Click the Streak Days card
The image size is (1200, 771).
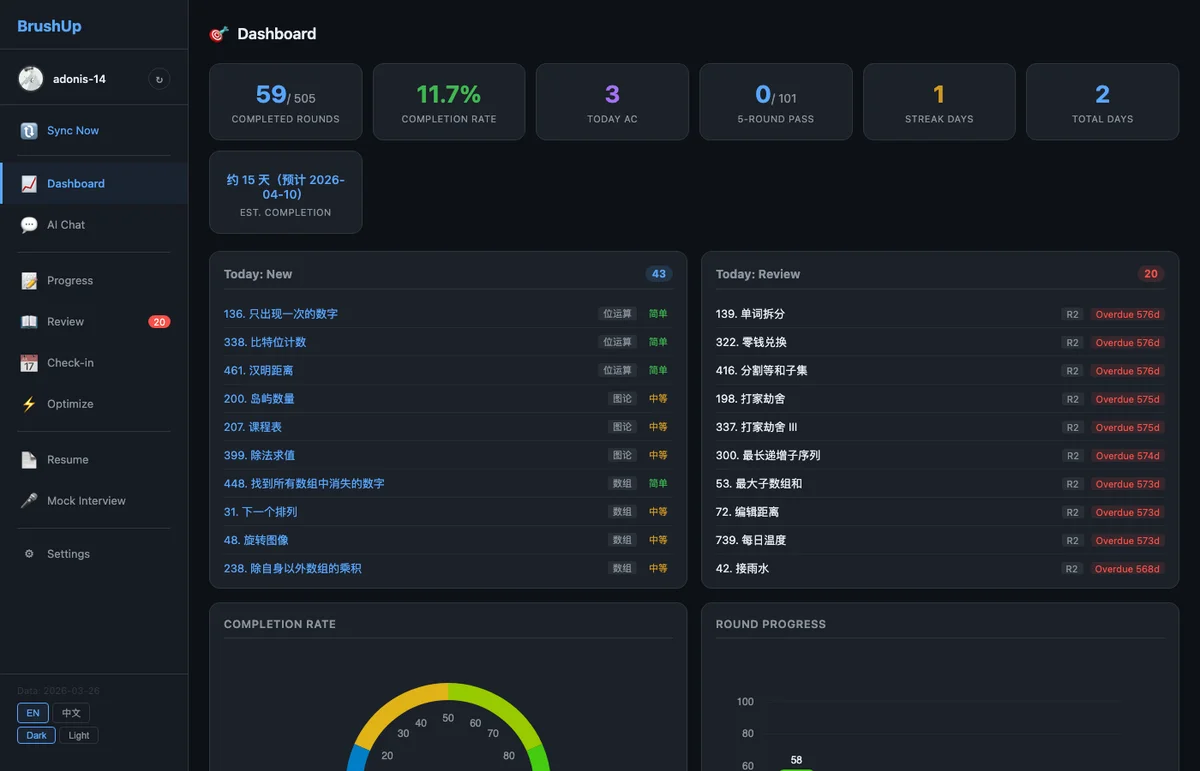(x=939, y=102)
